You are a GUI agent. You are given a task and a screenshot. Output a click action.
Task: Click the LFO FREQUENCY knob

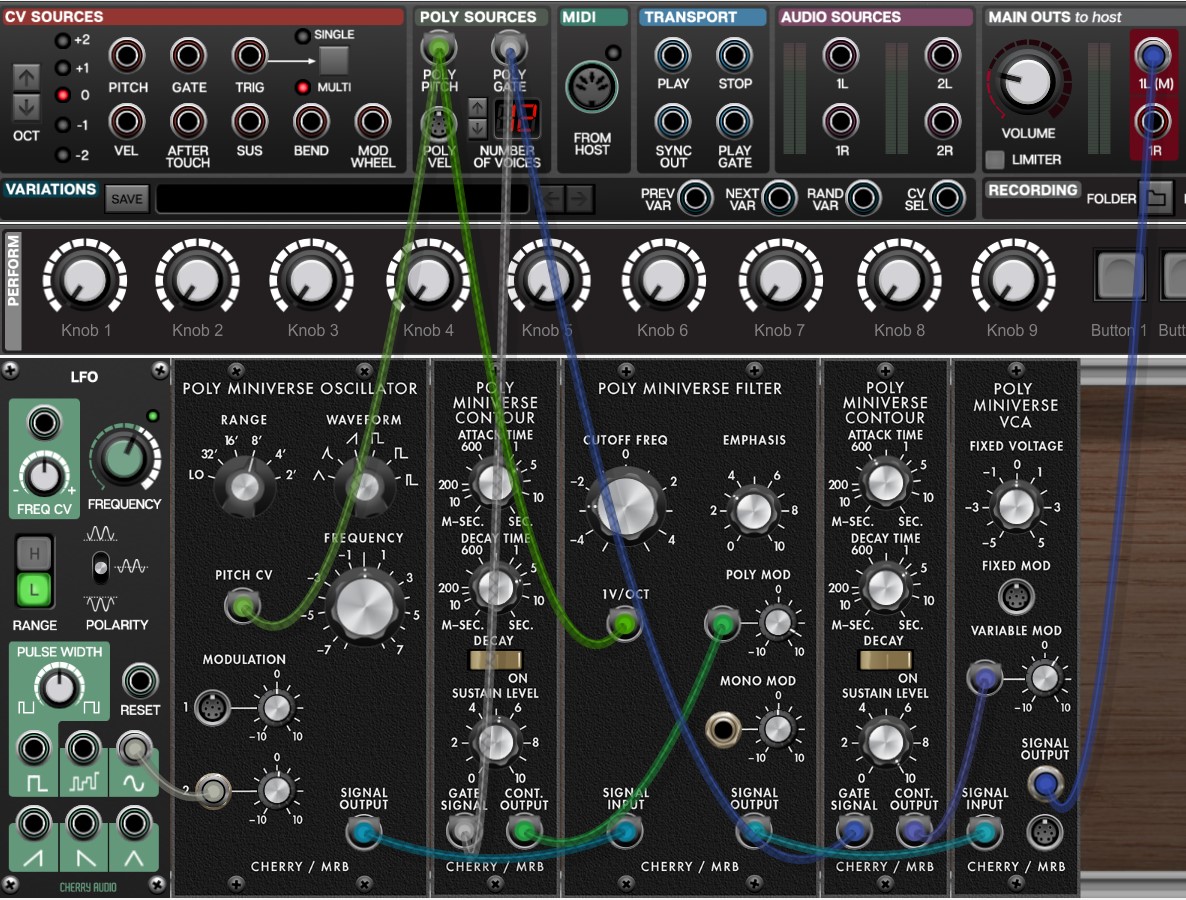(x=126, y=459)
